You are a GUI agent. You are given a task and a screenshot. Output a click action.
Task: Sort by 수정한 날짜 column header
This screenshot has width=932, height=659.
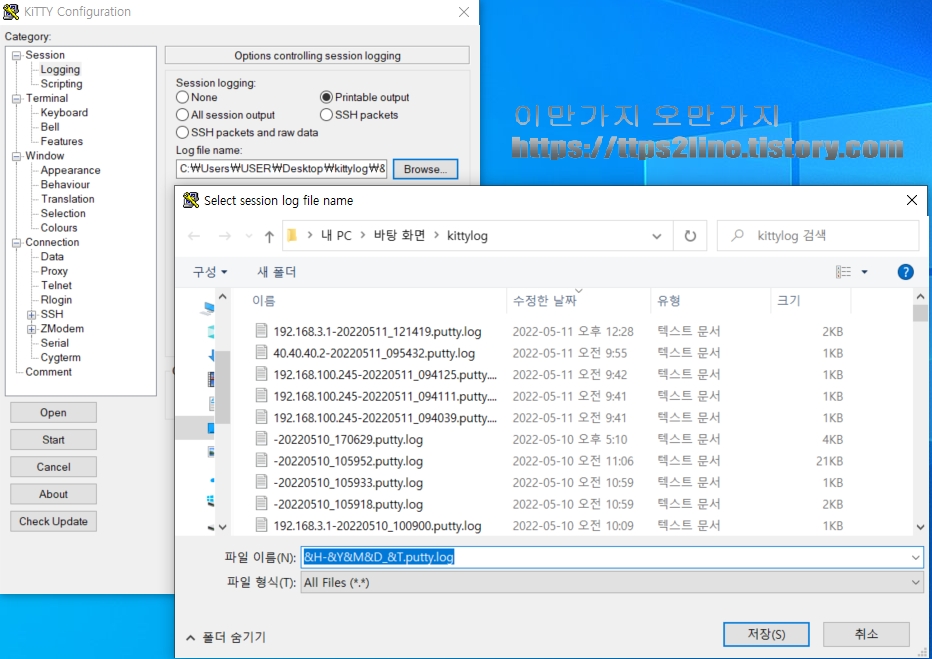[x=544, y=301]
